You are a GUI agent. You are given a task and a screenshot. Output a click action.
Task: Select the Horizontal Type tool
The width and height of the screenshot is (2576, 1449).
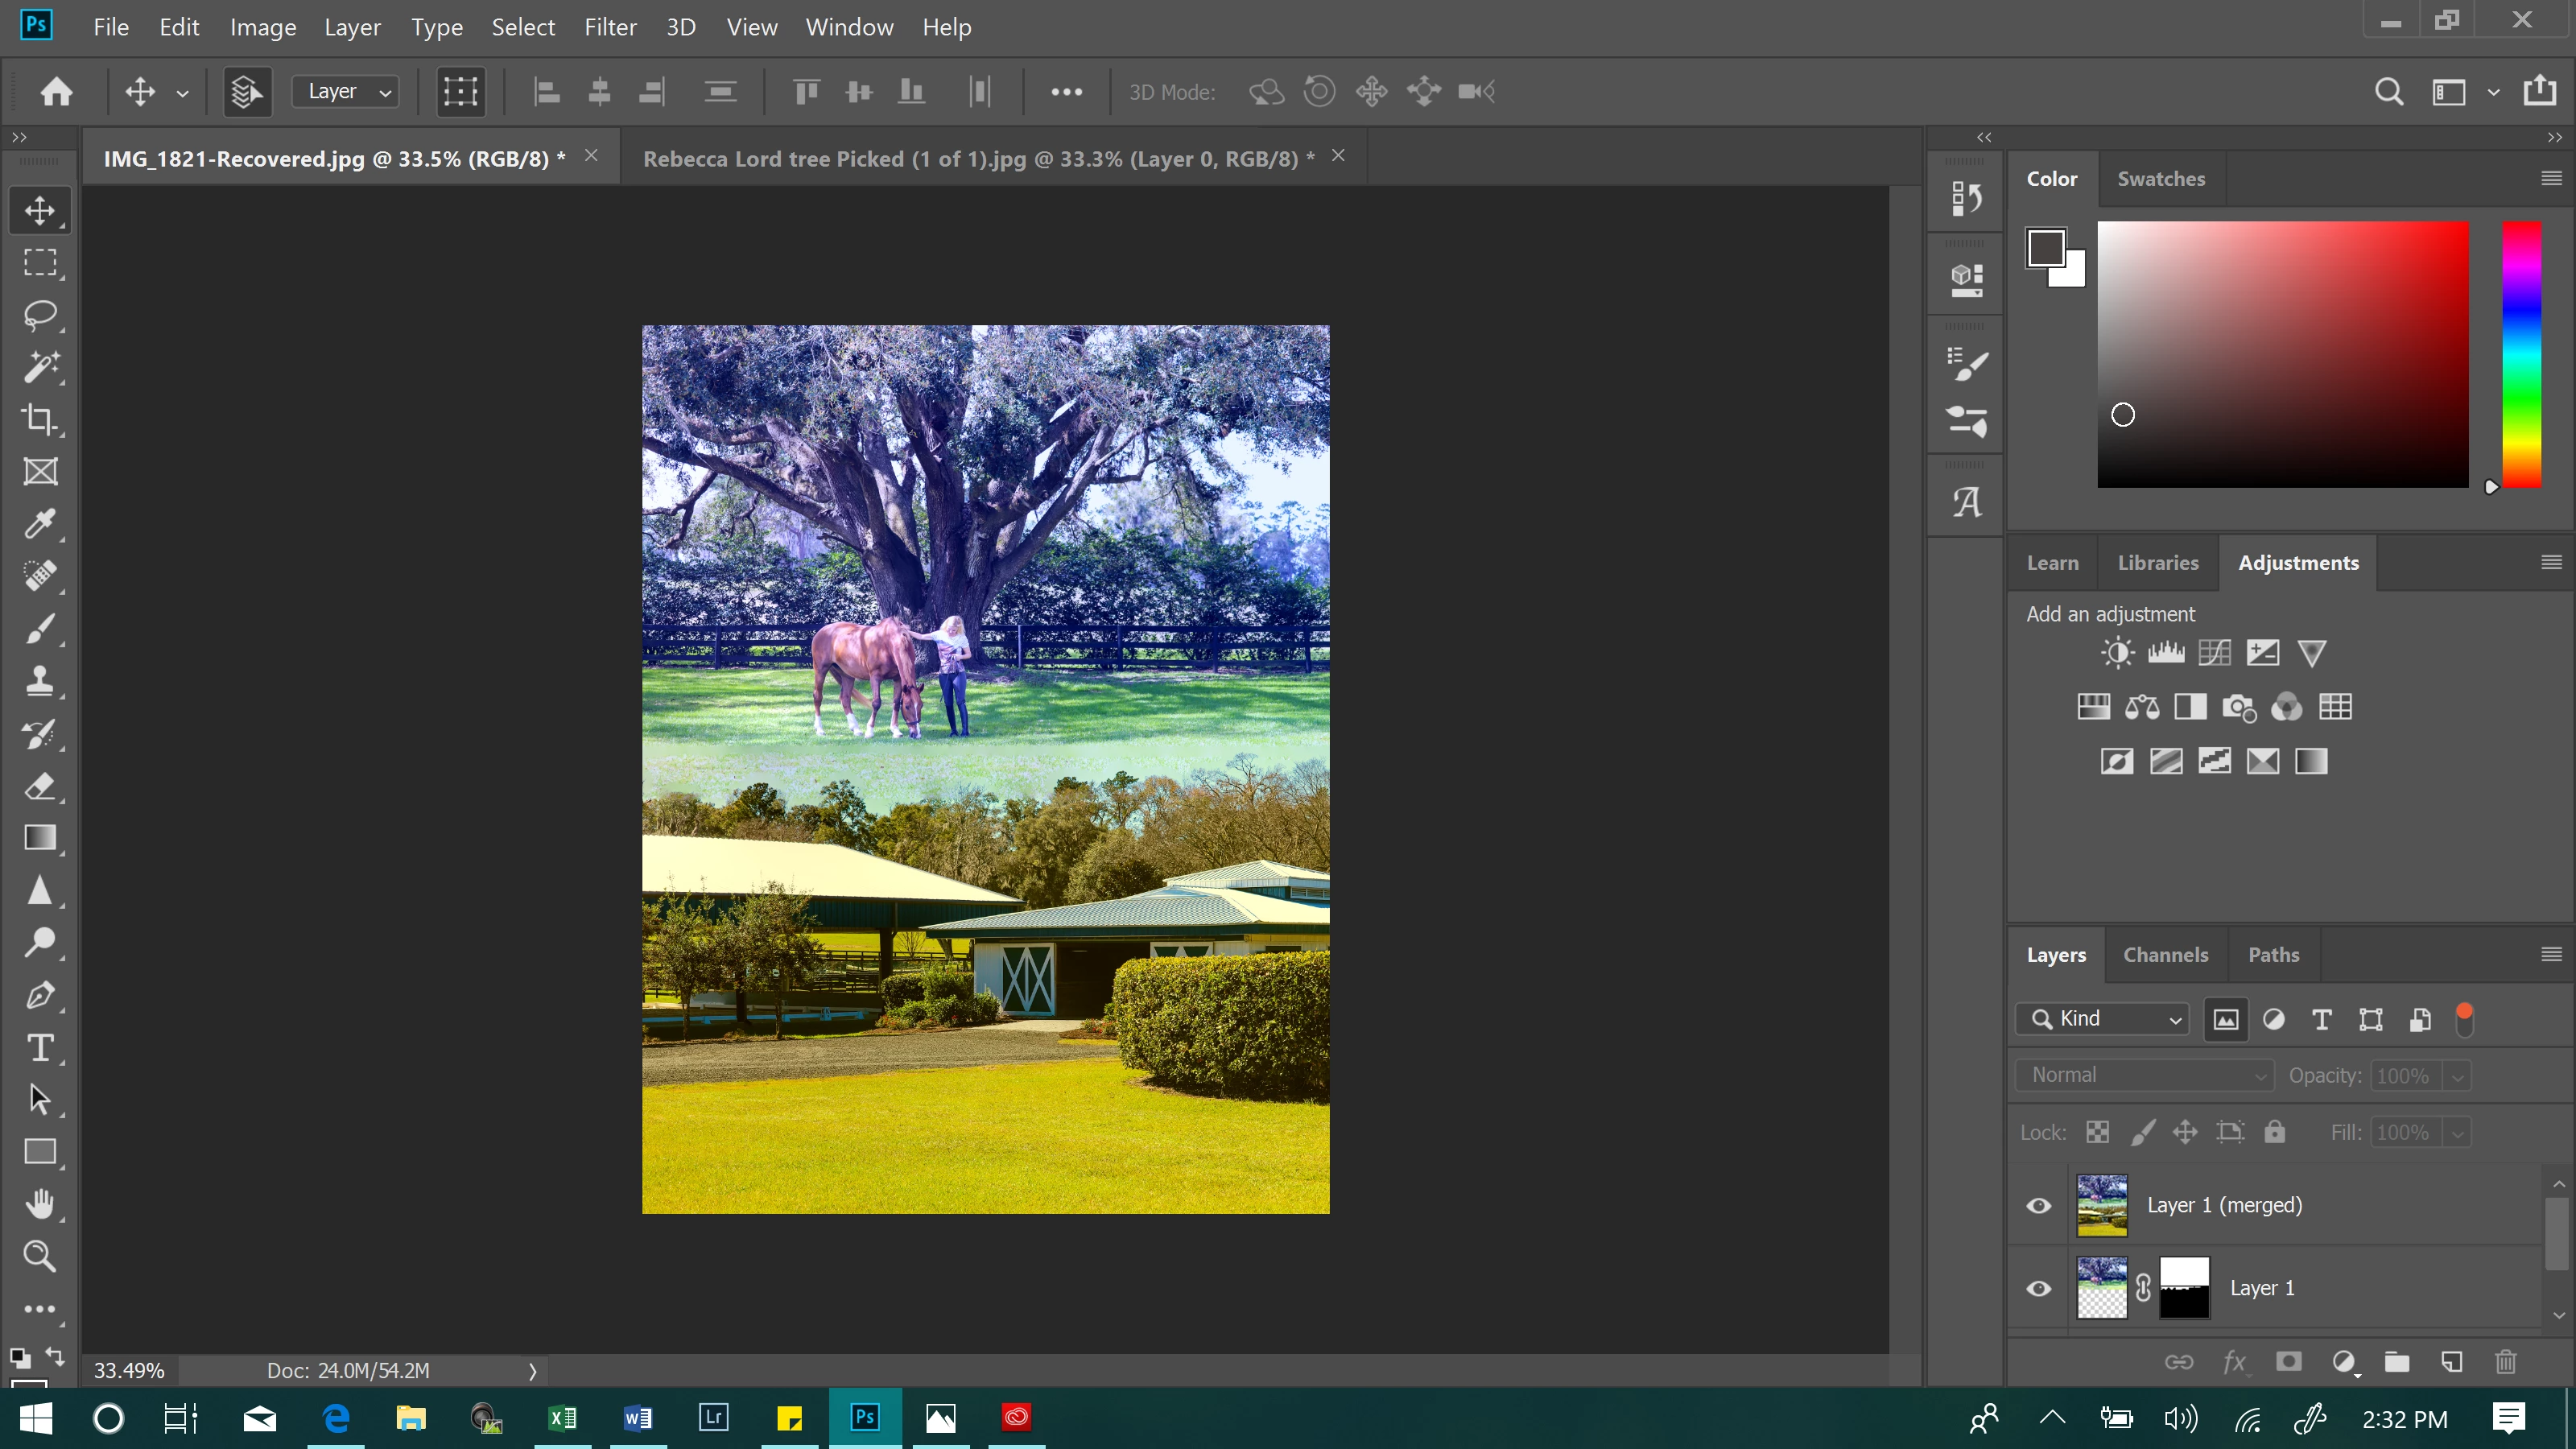tap(40, 1047)
